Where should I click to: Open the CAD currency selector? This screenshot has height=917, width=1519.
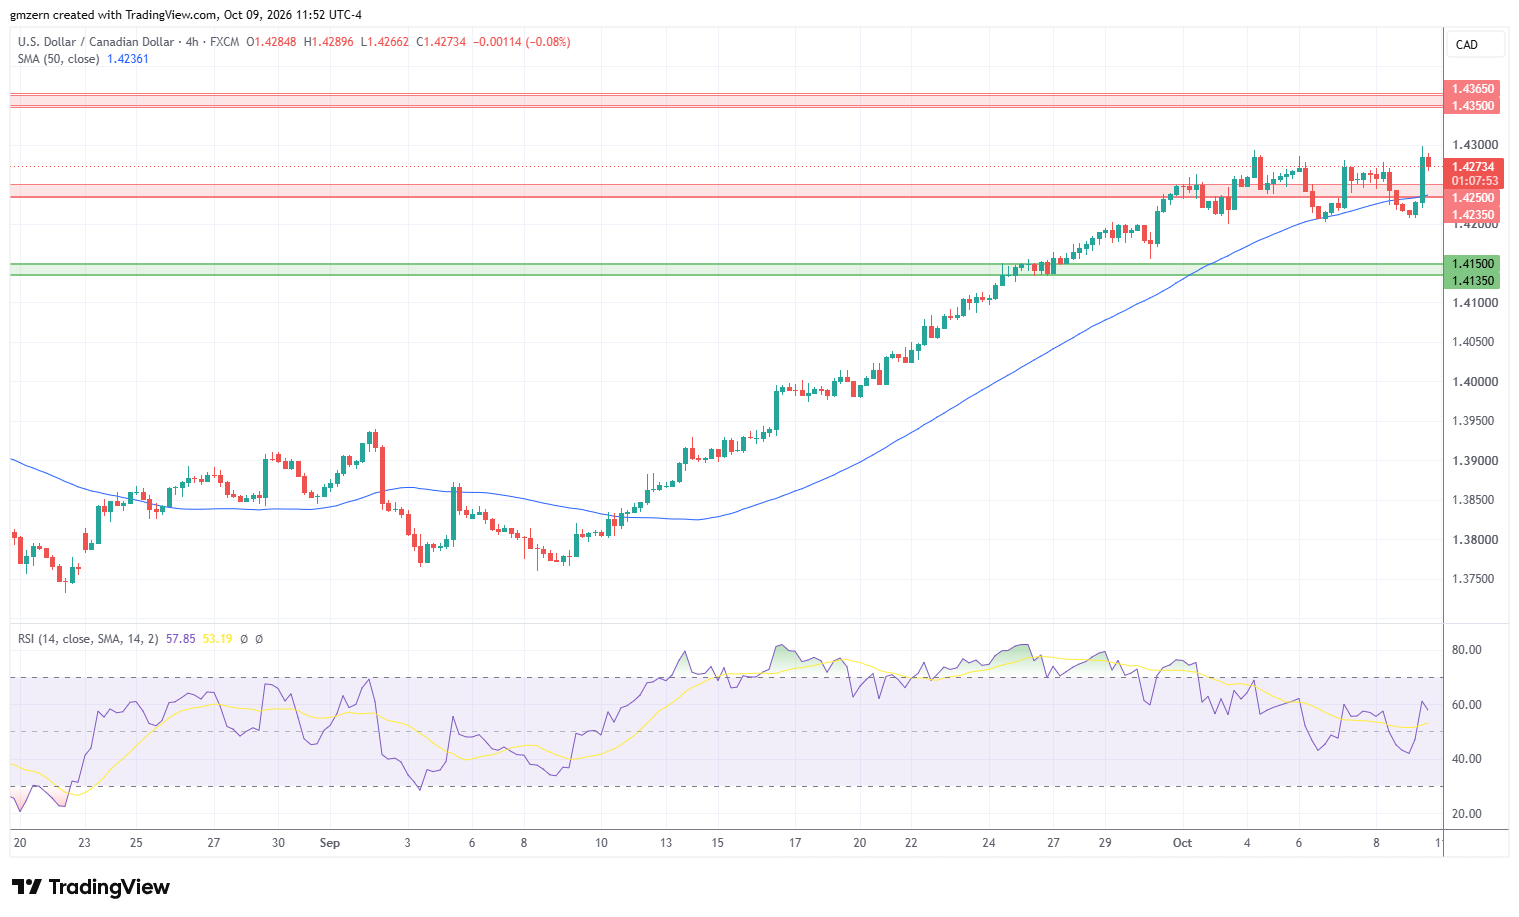point(1475,44)
